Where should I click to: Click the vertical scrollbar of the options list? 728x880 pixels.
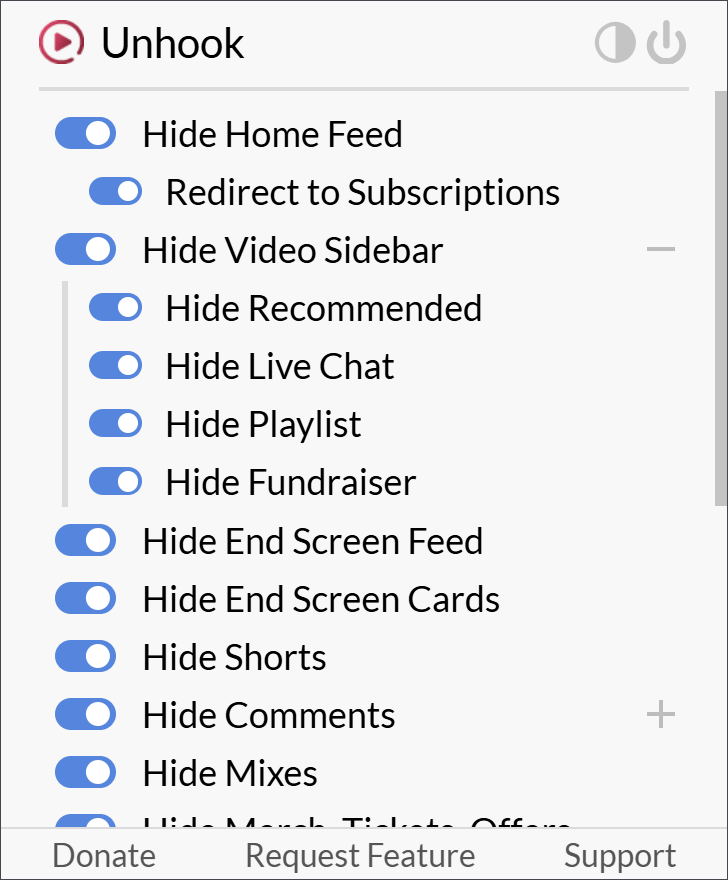point(720,300)
